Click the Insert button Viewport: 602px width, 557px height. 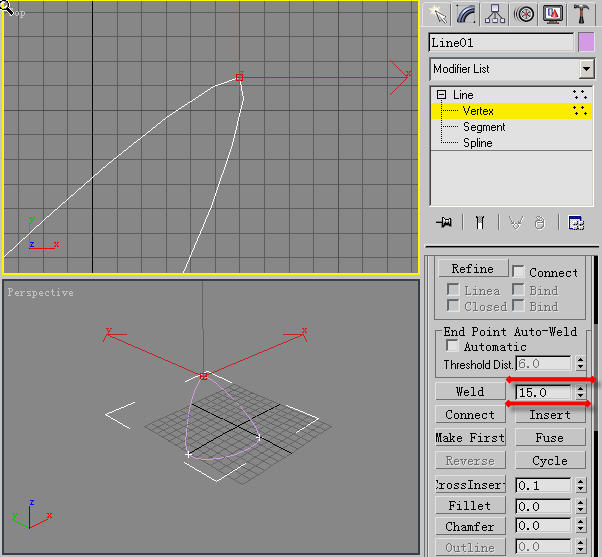(x=550, y=415)
